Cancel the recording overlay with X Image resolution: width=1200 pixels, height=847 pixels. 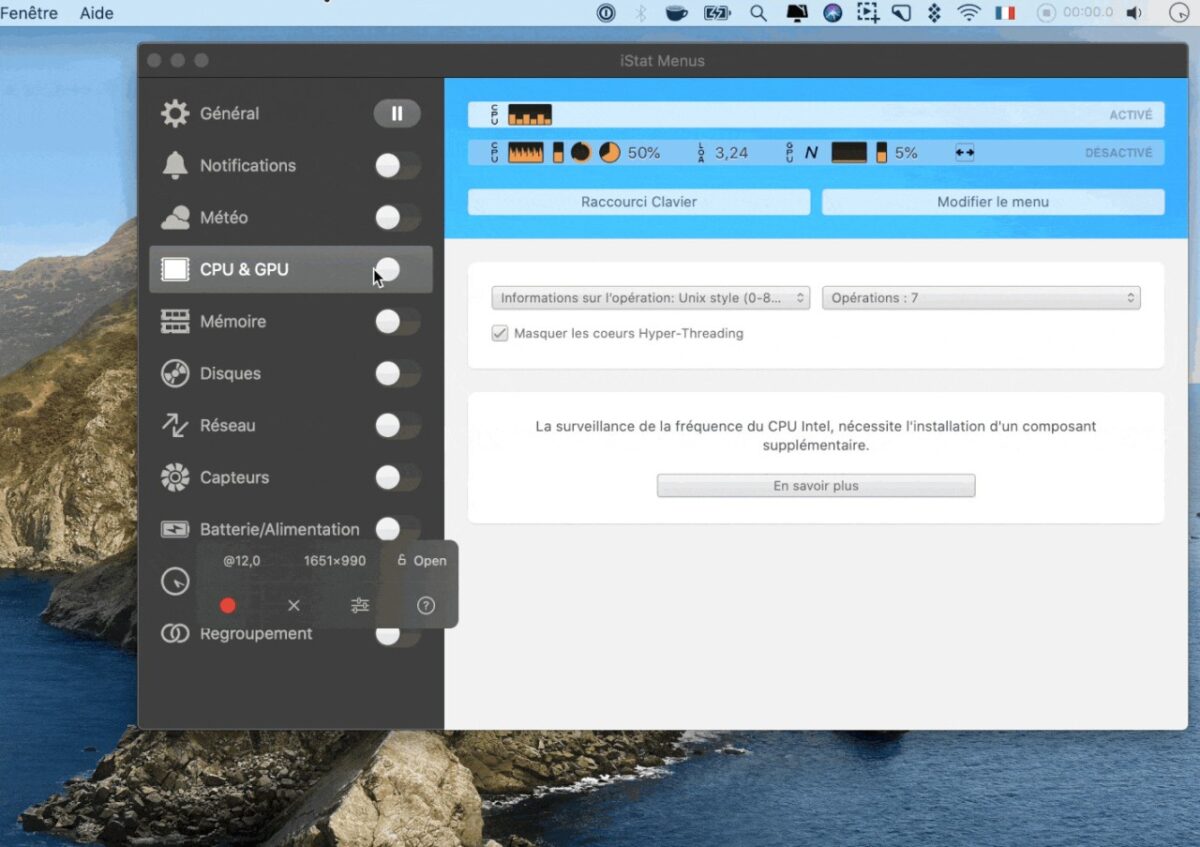point(294,605)
